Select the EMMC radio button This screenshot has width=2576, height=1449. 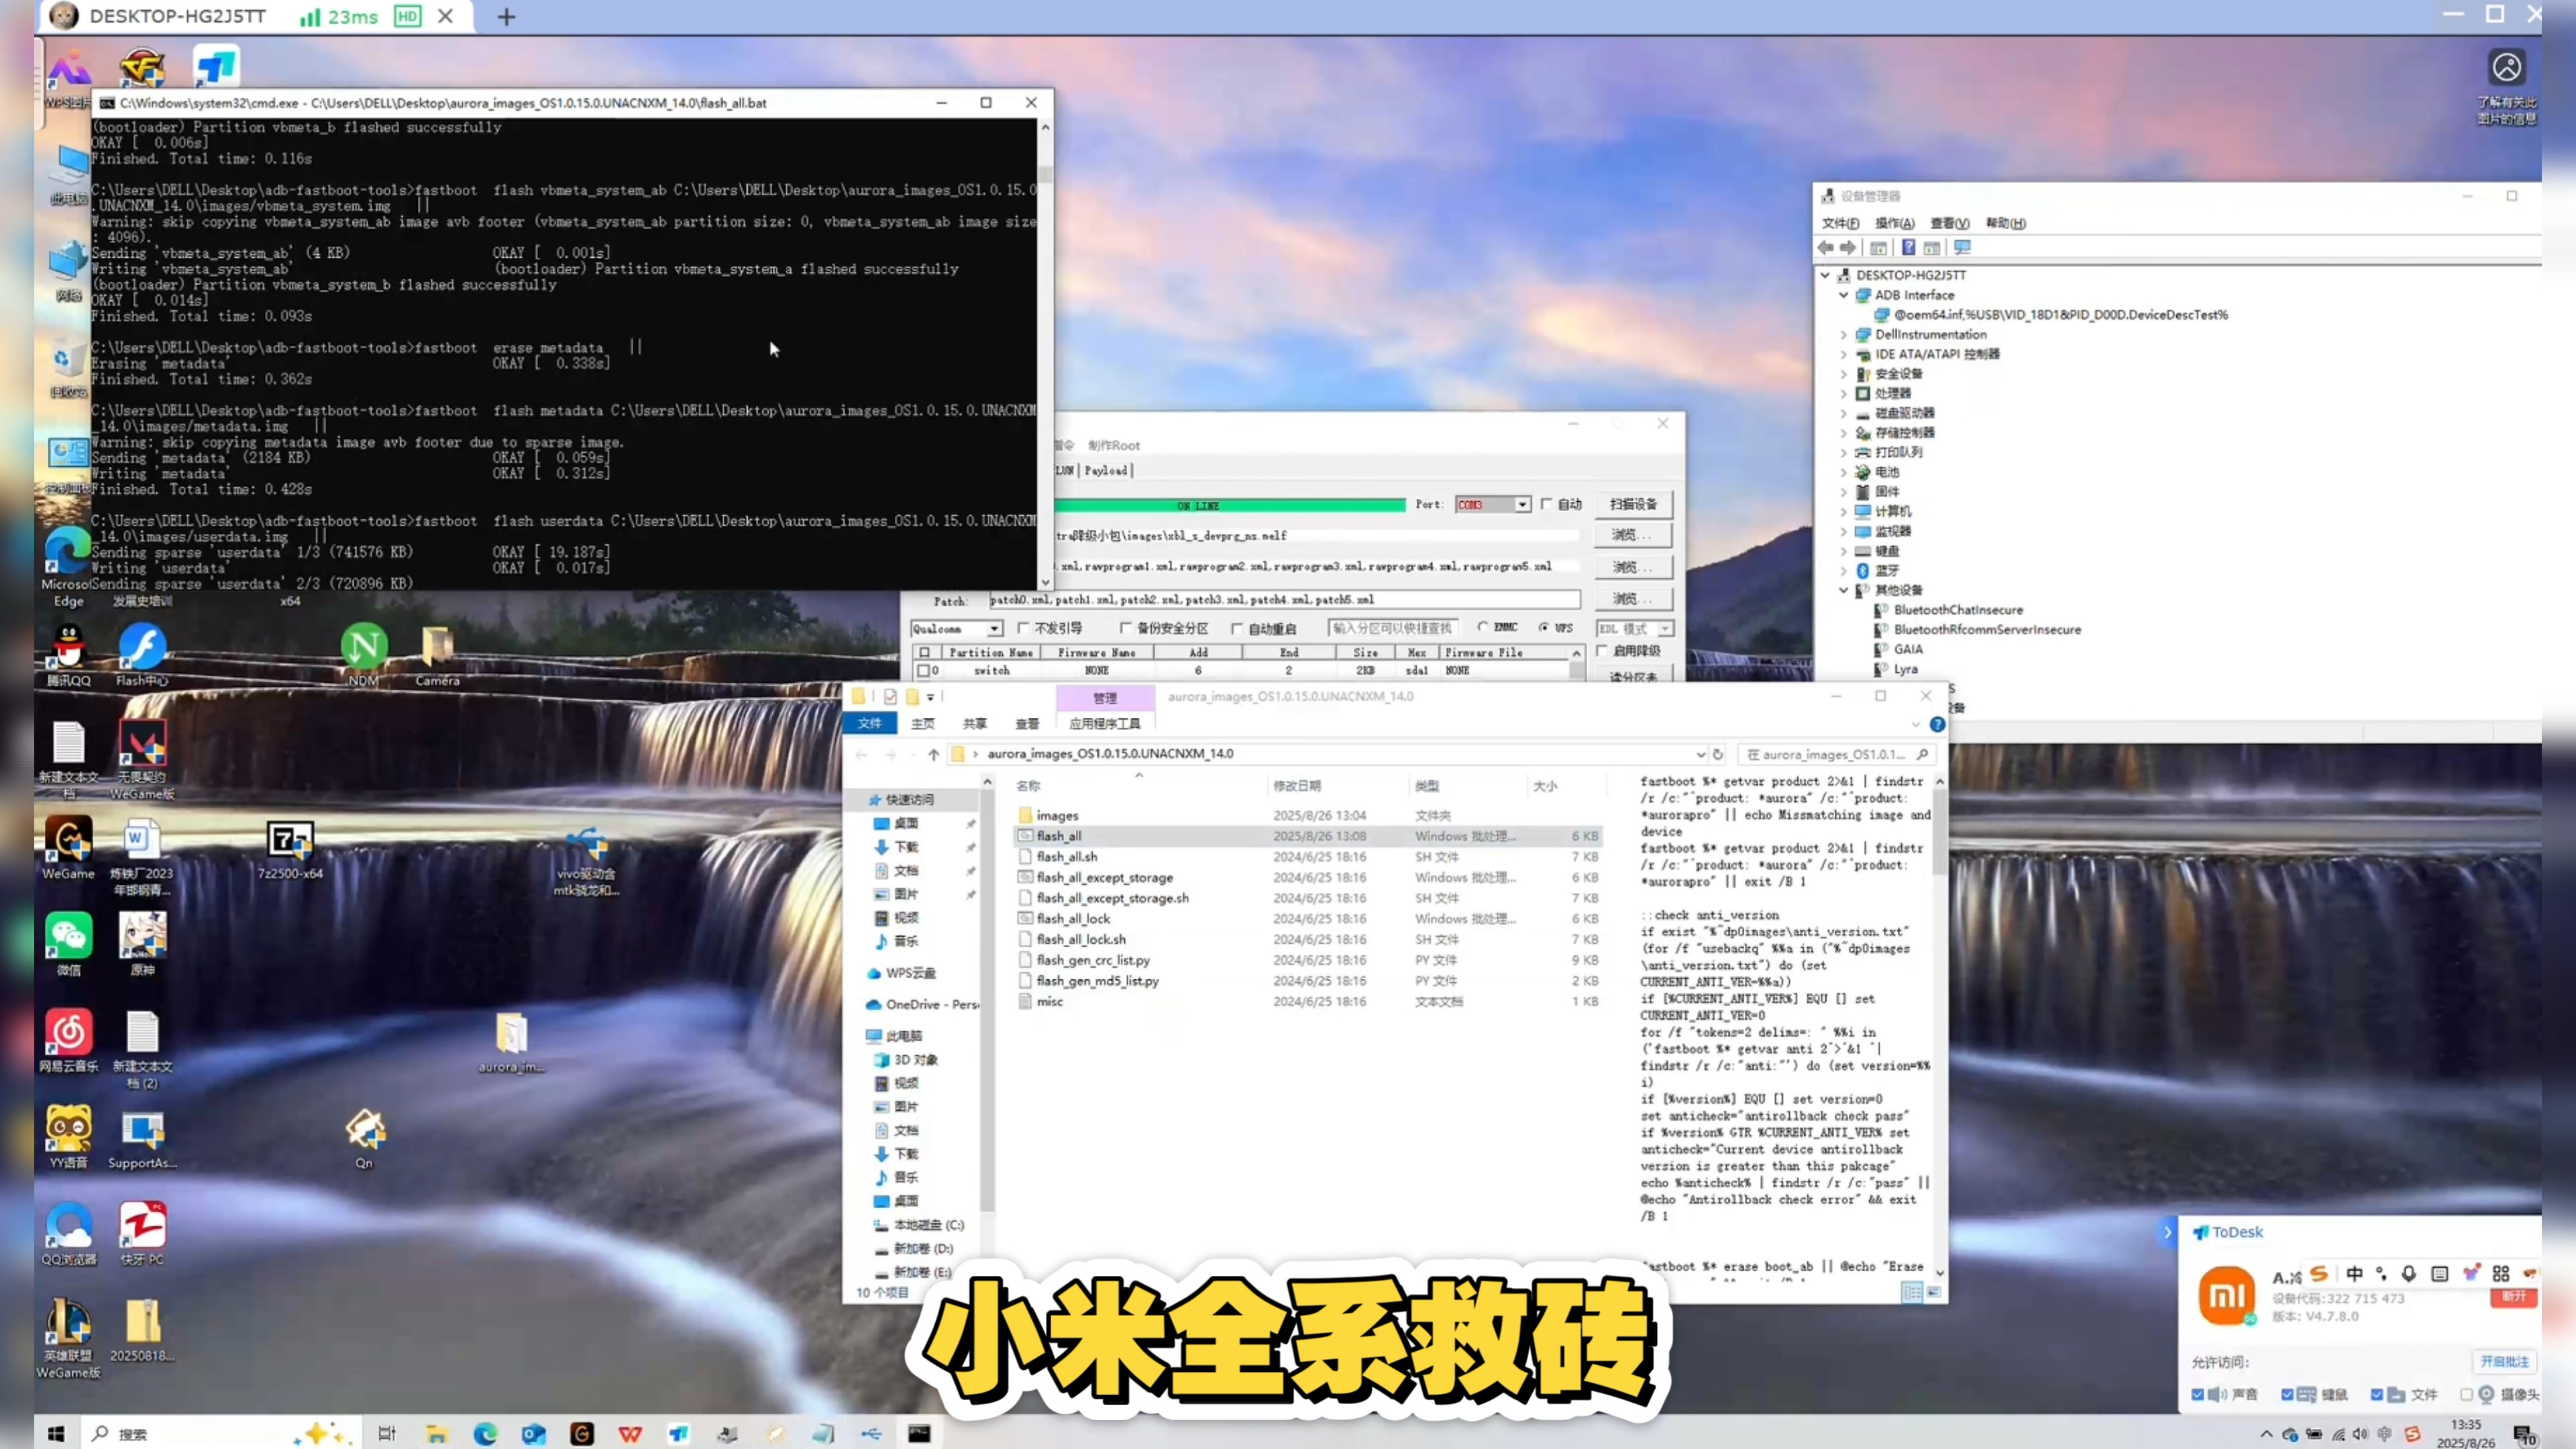[1482, 627]
